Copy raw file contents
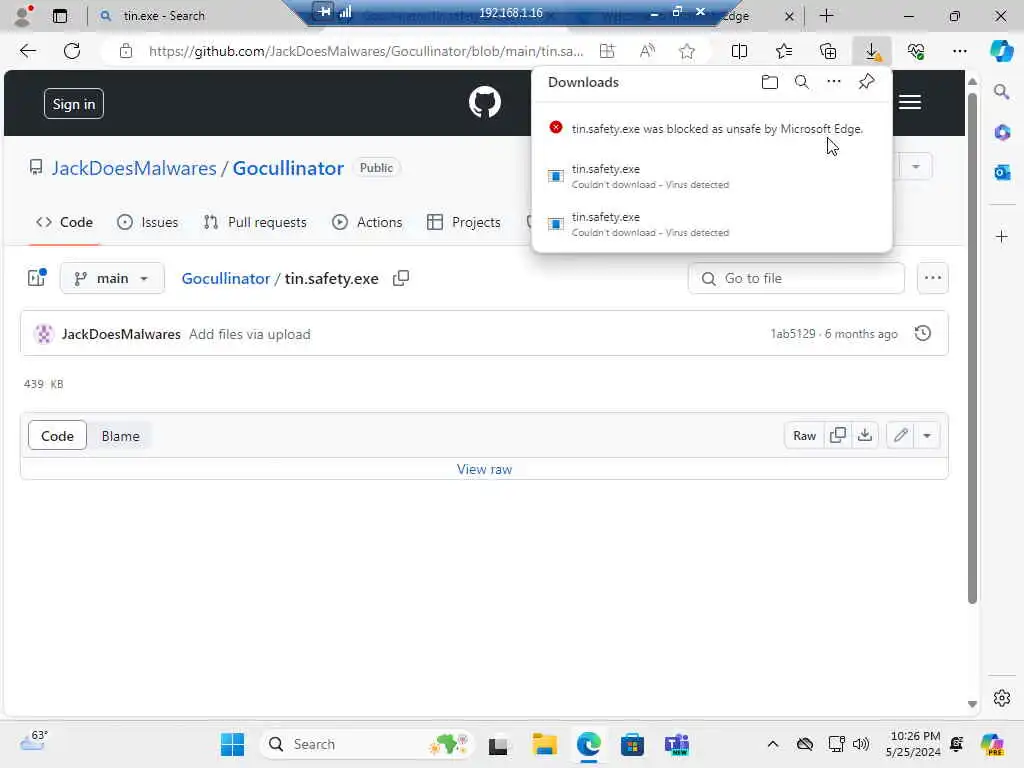This screenshot has width=1024, height=768. pyautogui.click(x=838, y=436)
